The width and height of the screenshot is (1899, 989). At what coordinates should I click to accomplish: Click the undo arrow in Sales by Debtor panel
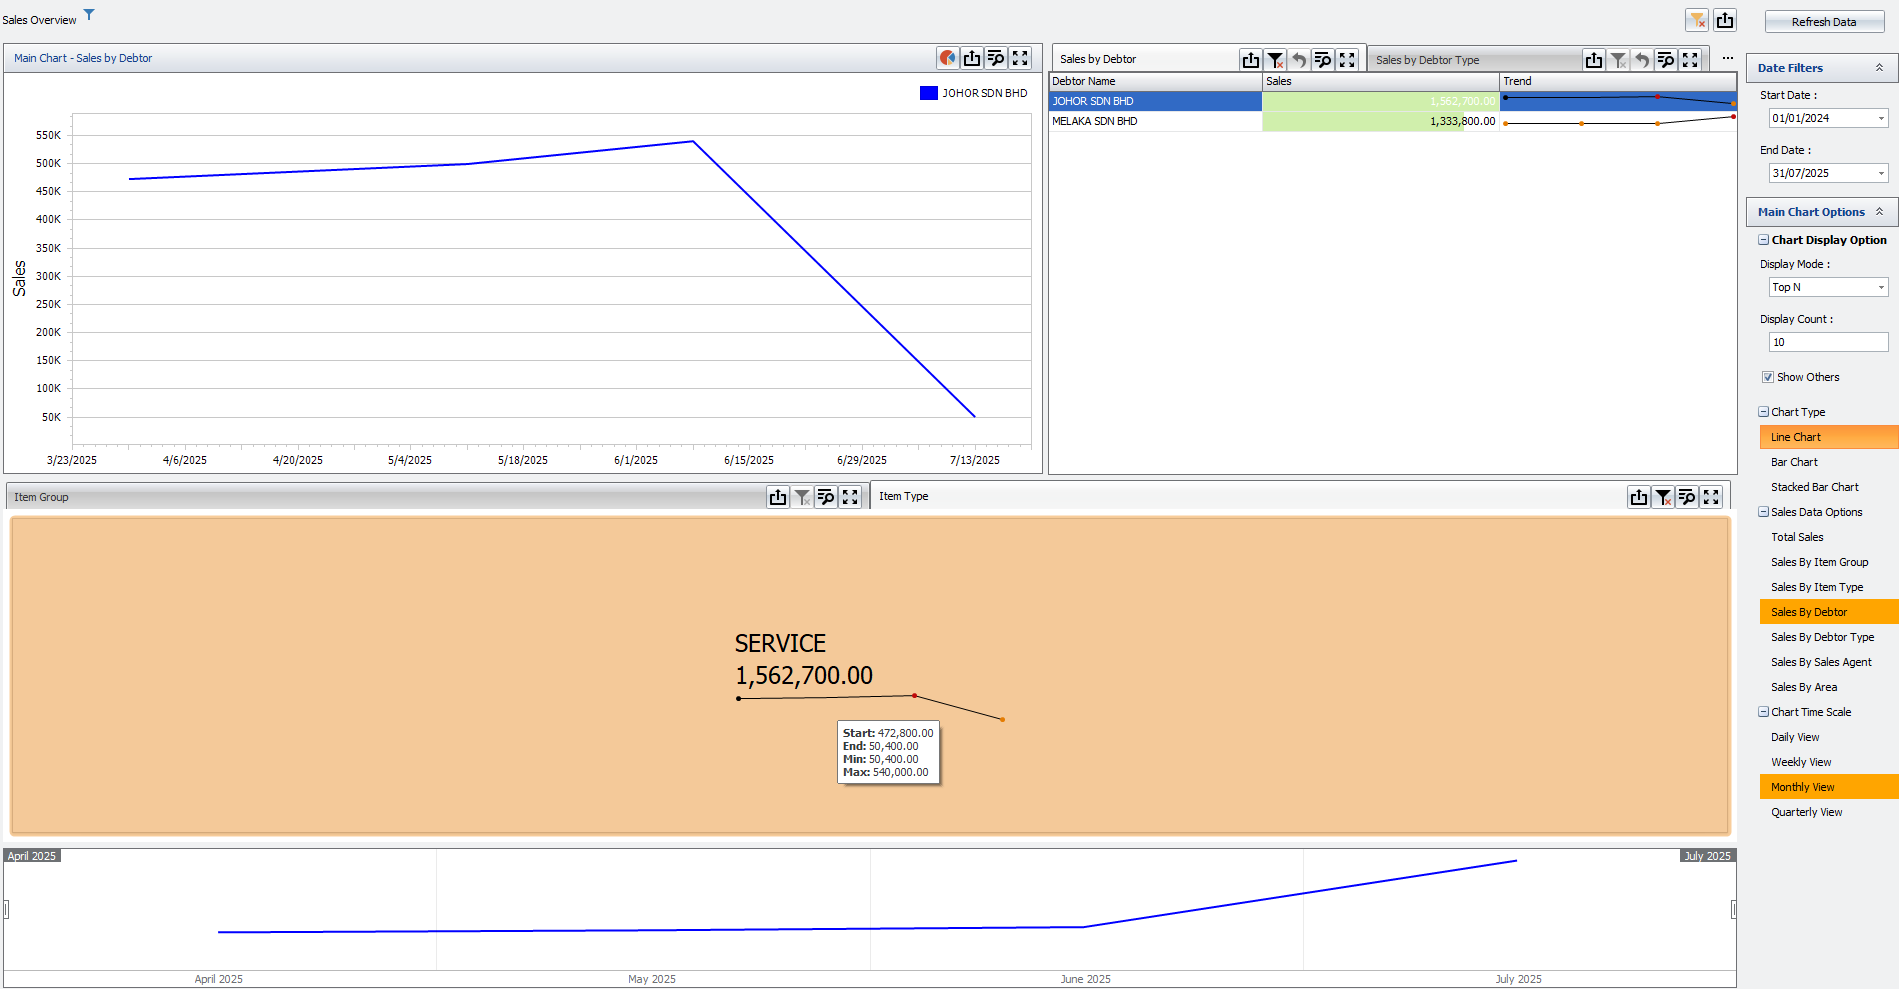[1299, 60]
